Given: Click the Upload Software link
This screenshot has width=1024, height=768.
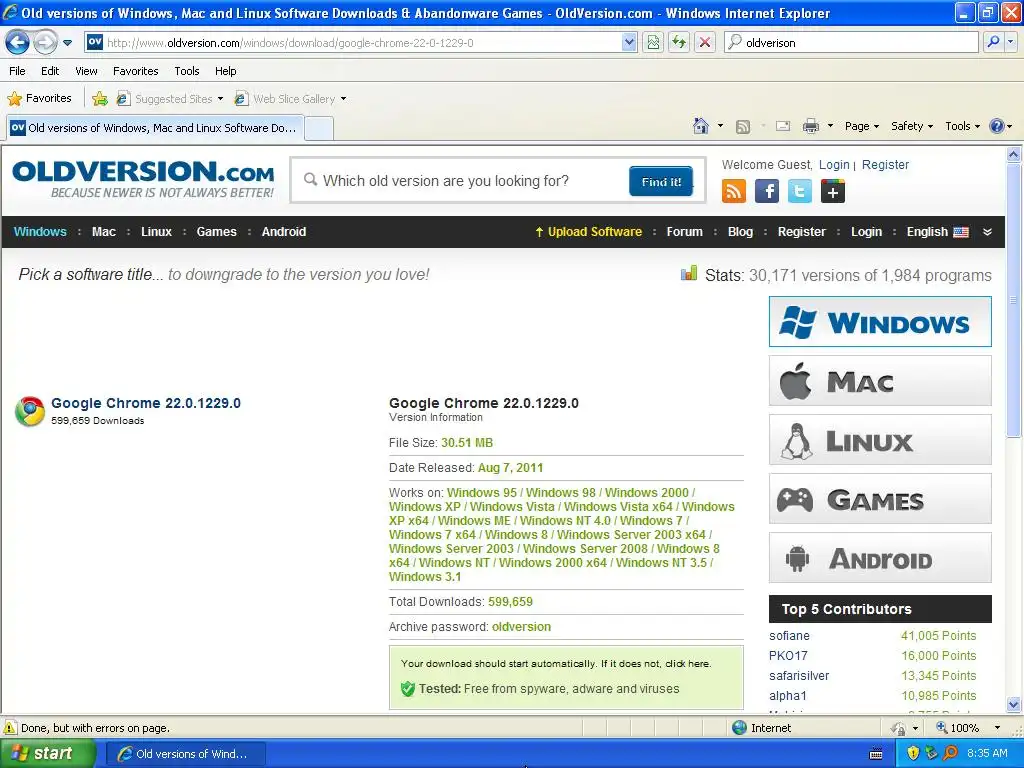Looking at the screenshot, I should (588, 232).
